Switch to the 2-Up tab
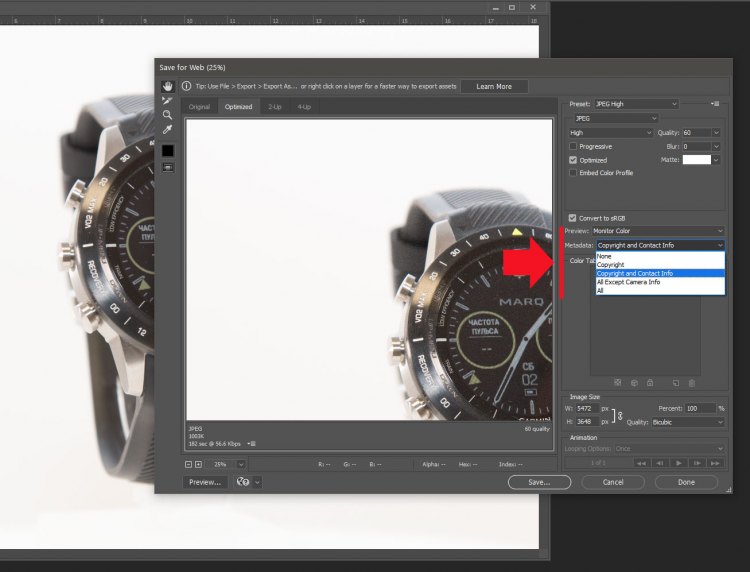 (x=275, y=107)
